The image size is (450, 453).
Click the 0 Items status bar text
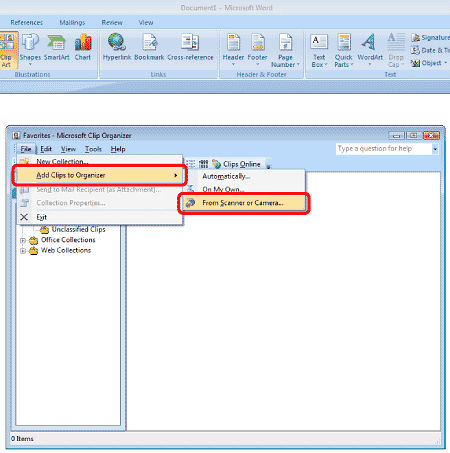(22, 439)
